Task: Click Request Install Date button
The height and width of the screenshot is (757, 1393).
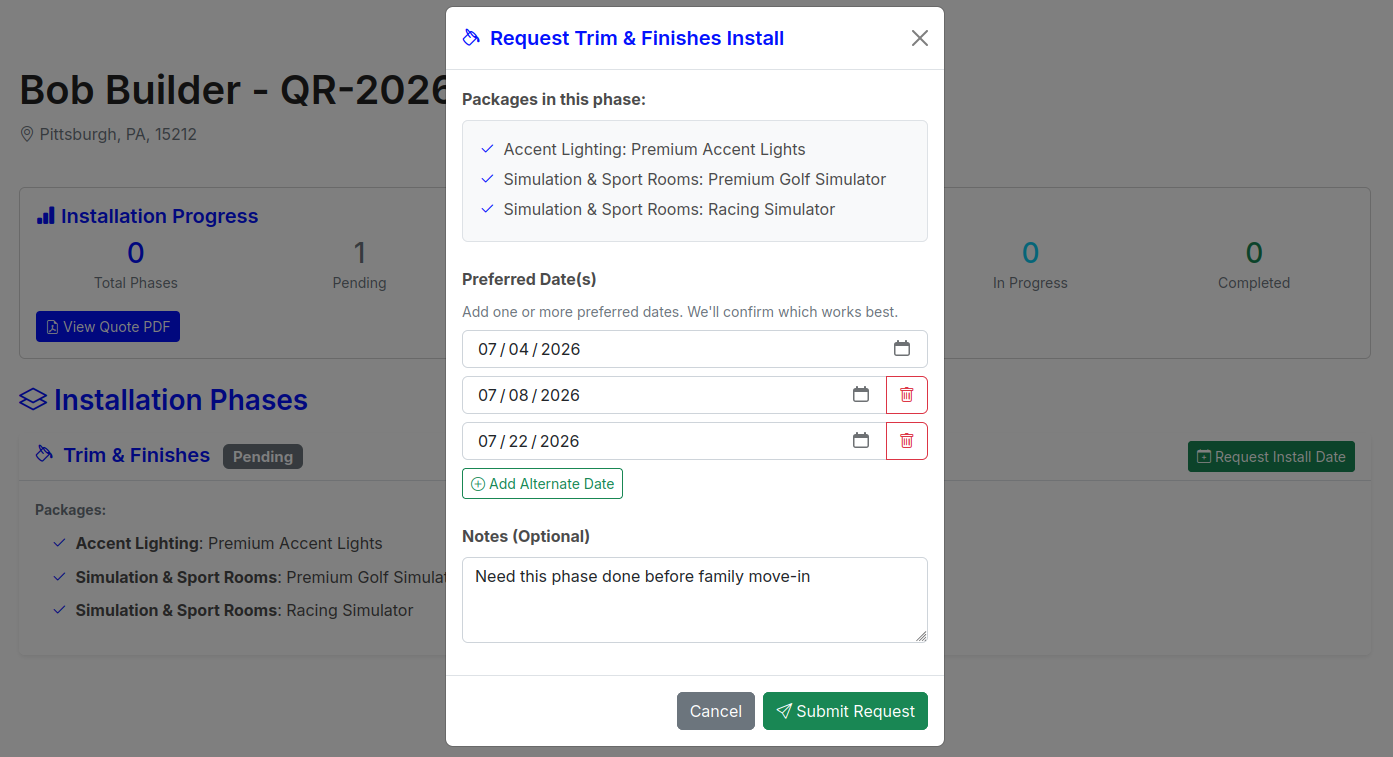Action: click(1270, 457)
